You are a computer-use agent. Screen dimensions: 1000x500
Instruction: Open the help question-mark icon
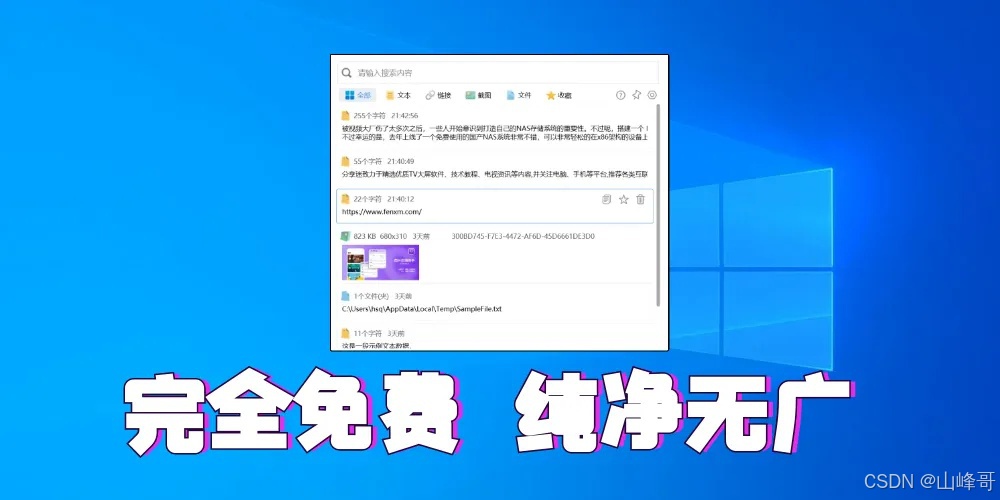click(x=621, y=95)
